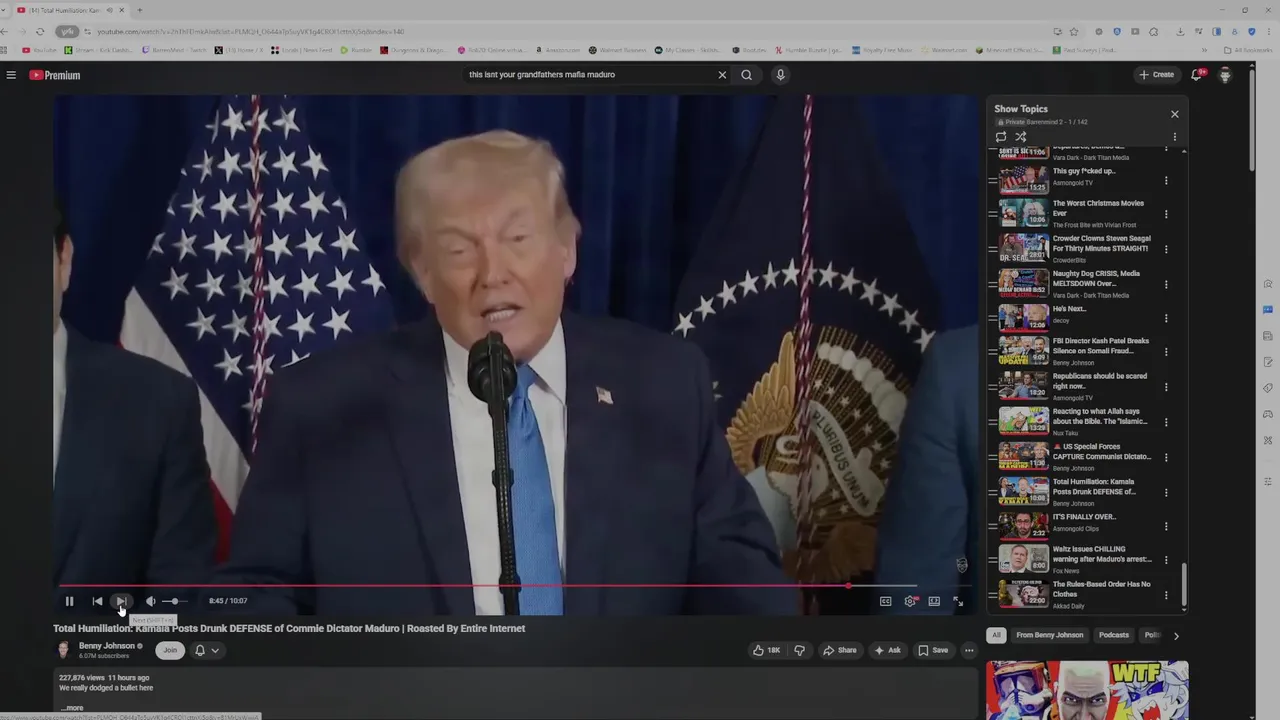Screen dimensions: 1280x720
Task: Open options for 'The Worst Christmas Movies Ever'
Action: coord(1166,214)
